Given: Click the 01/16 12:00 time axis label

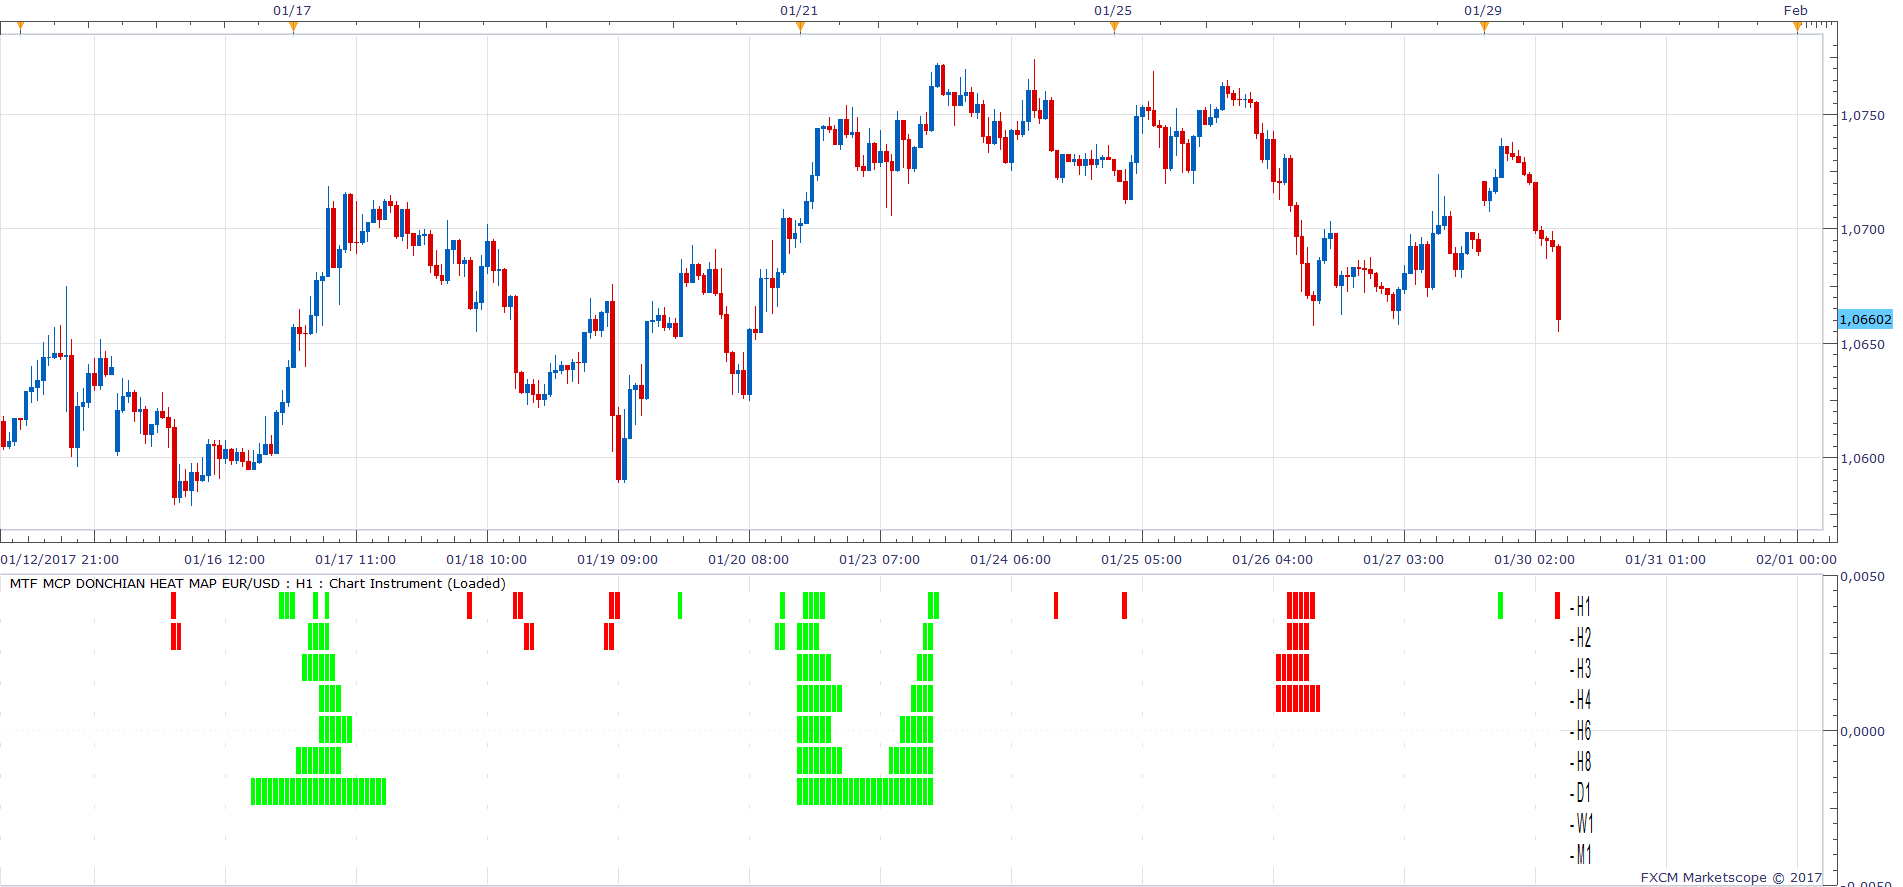Looking at the screenshot, I should (x=225, y=560).
